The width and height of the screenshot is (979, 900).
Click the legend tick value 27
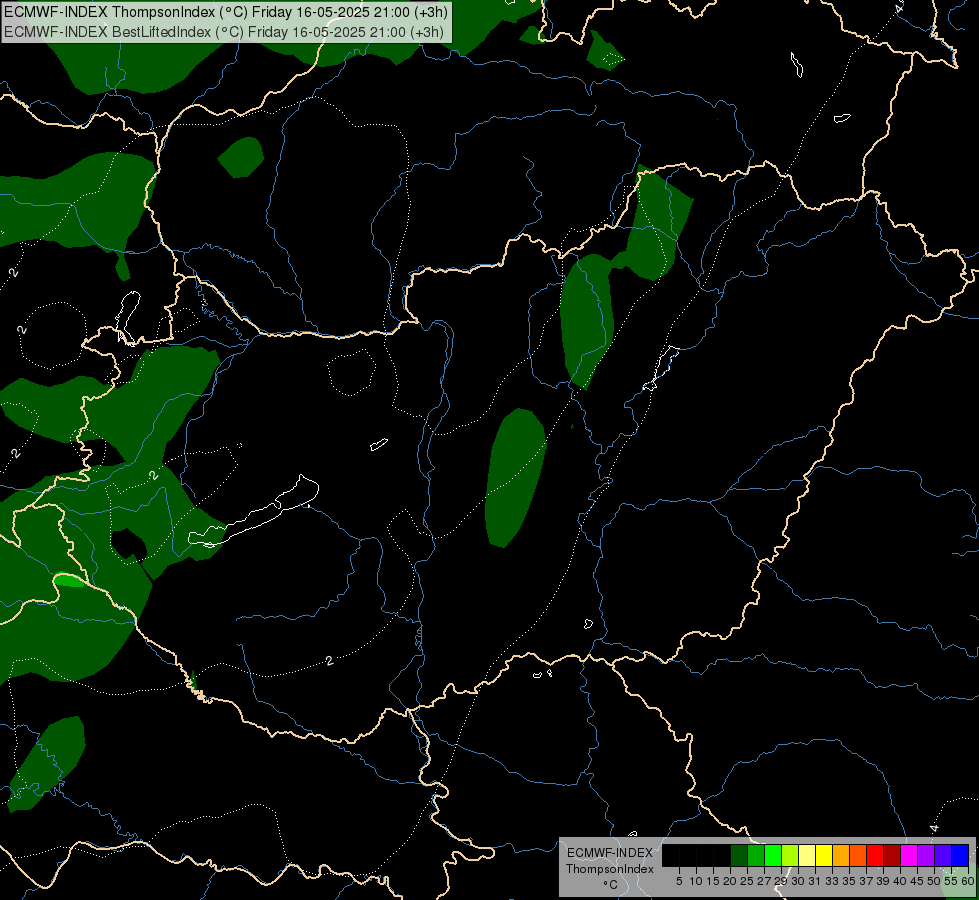click(x=764, y=881)
